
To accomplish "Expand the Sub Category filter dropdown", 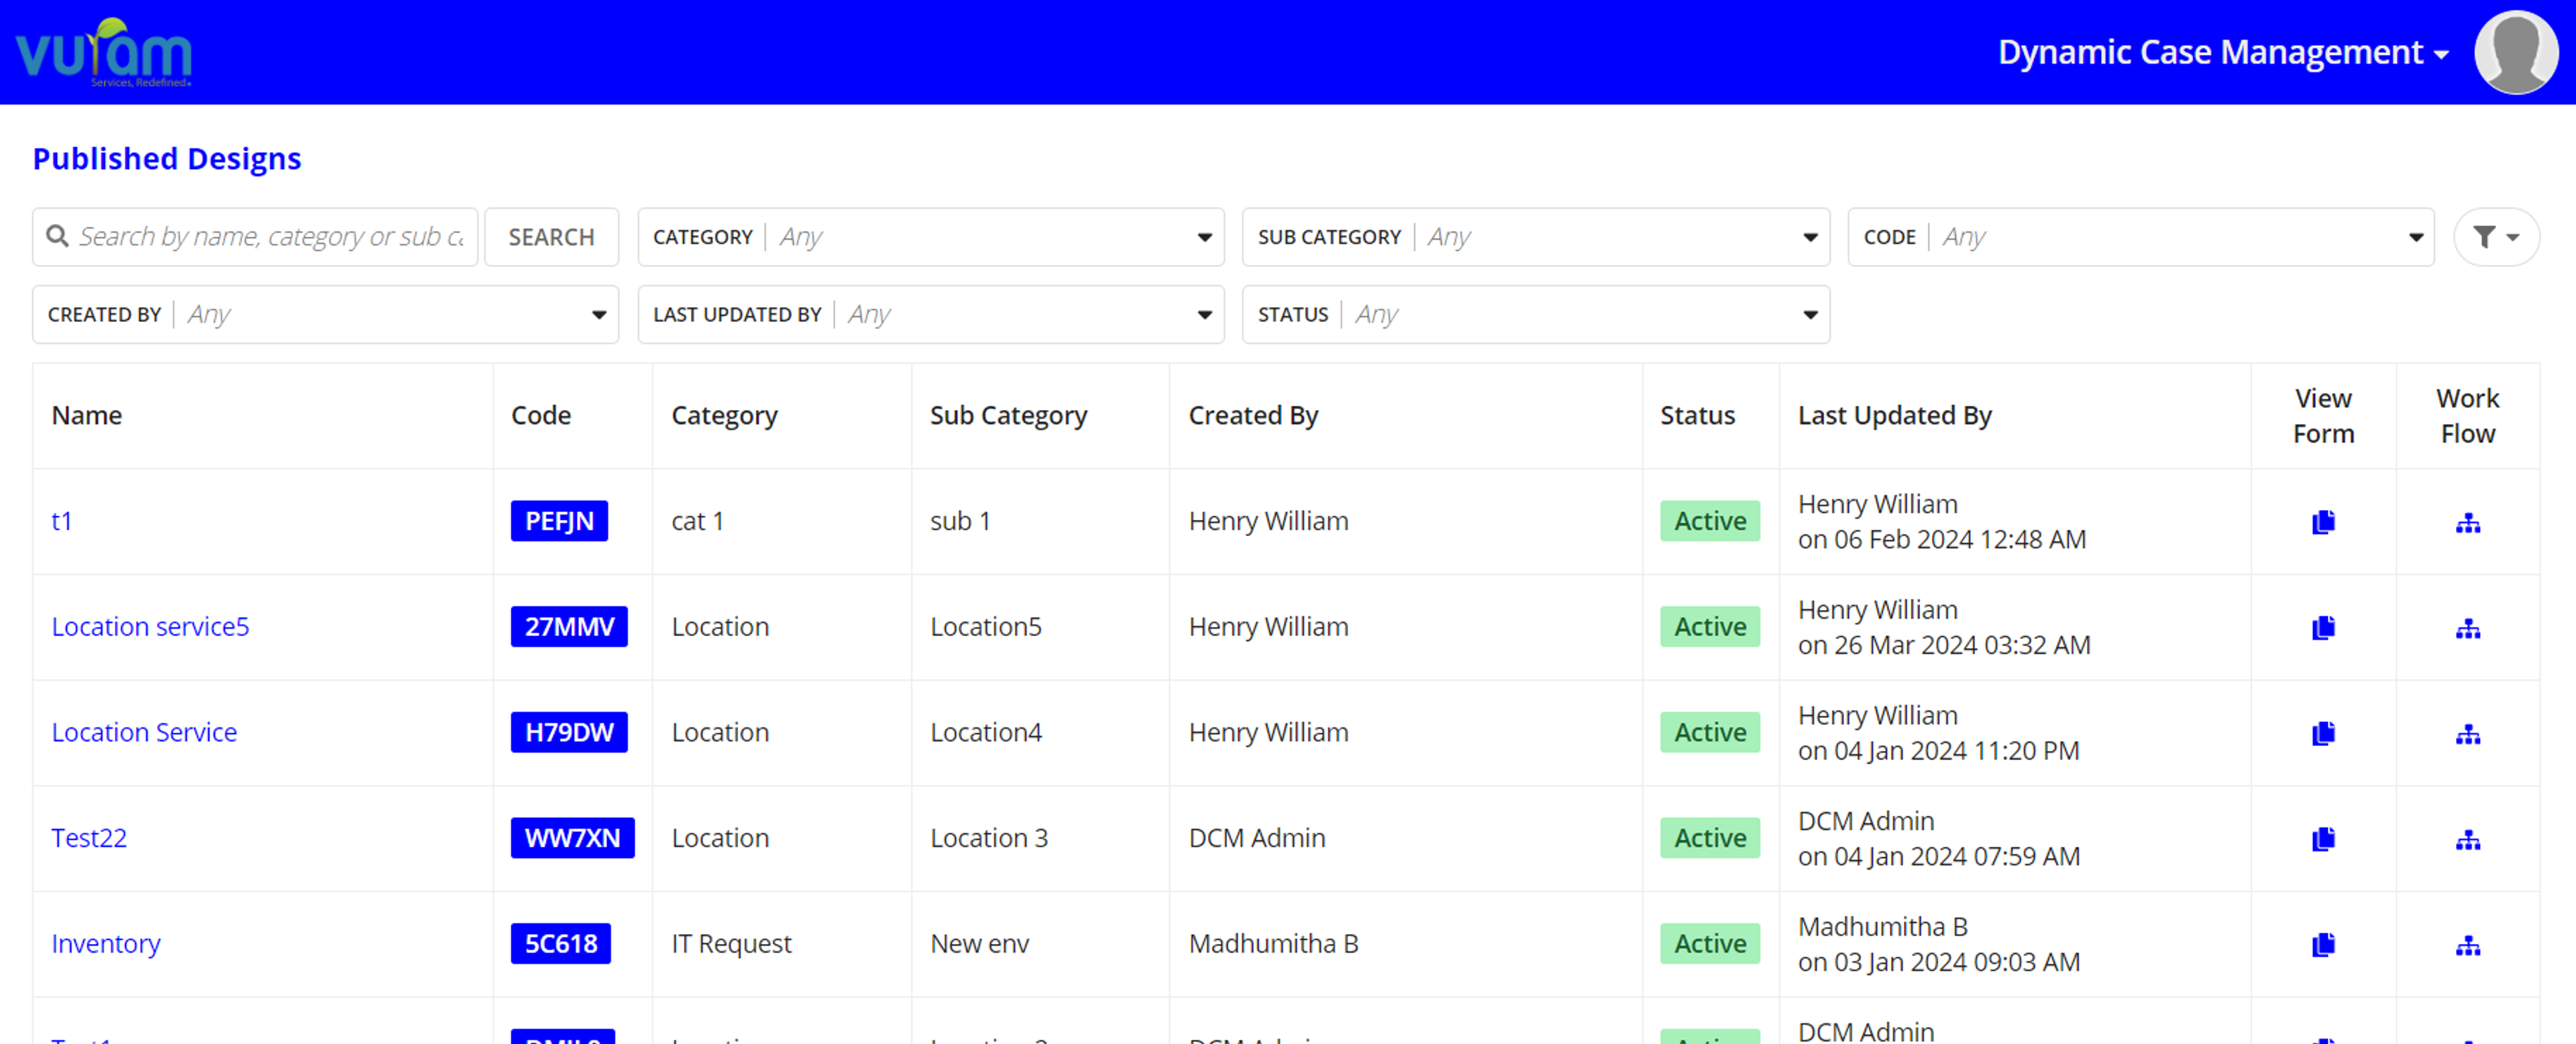I will (1535, 237).
